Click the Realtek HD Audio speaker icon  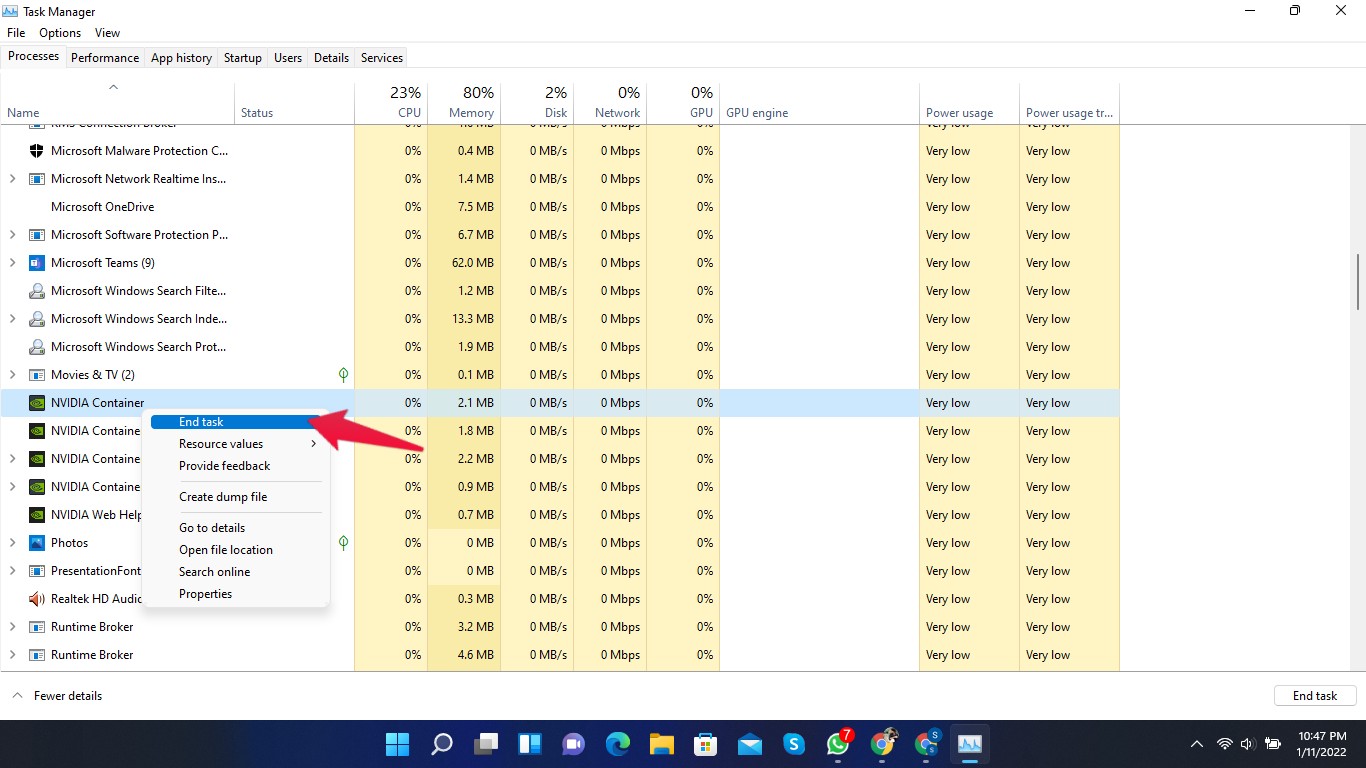coord(37,599)
